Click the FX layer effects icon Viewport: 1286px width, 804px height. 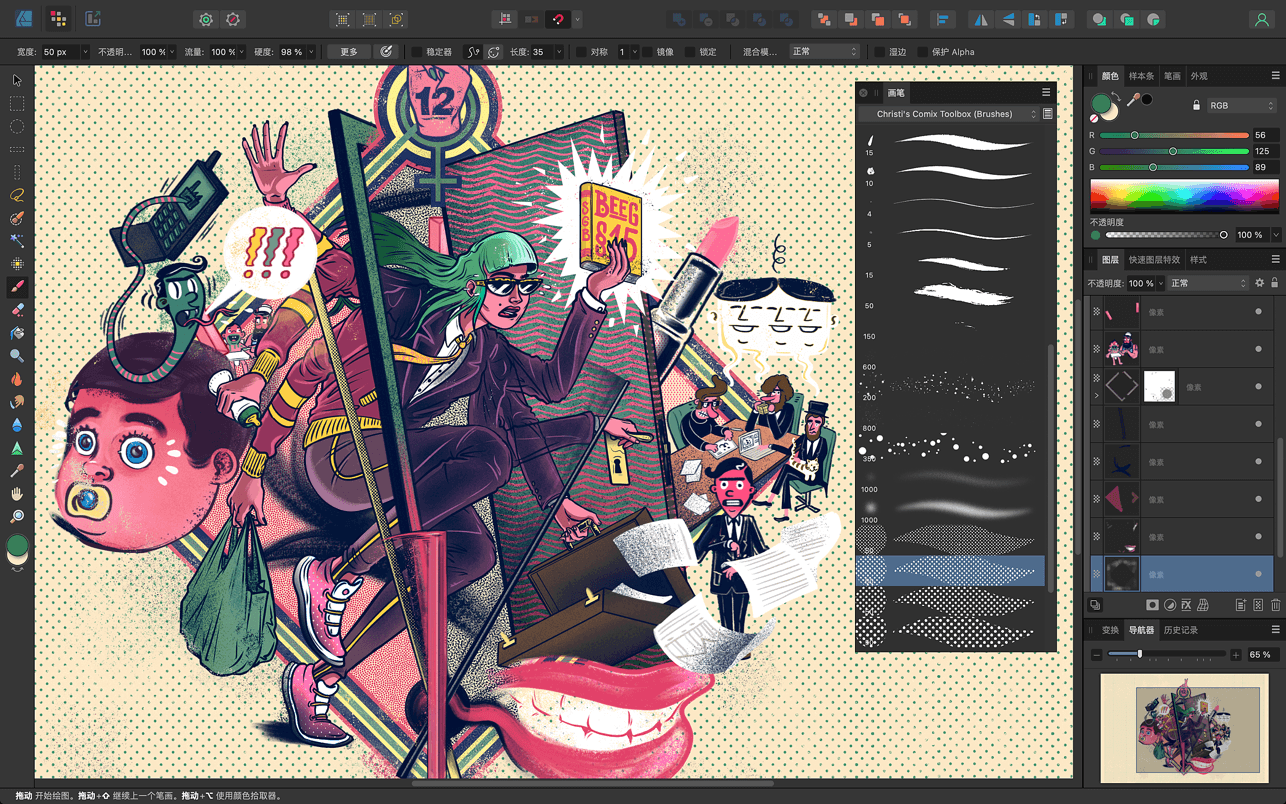[x=1186, y=605]
